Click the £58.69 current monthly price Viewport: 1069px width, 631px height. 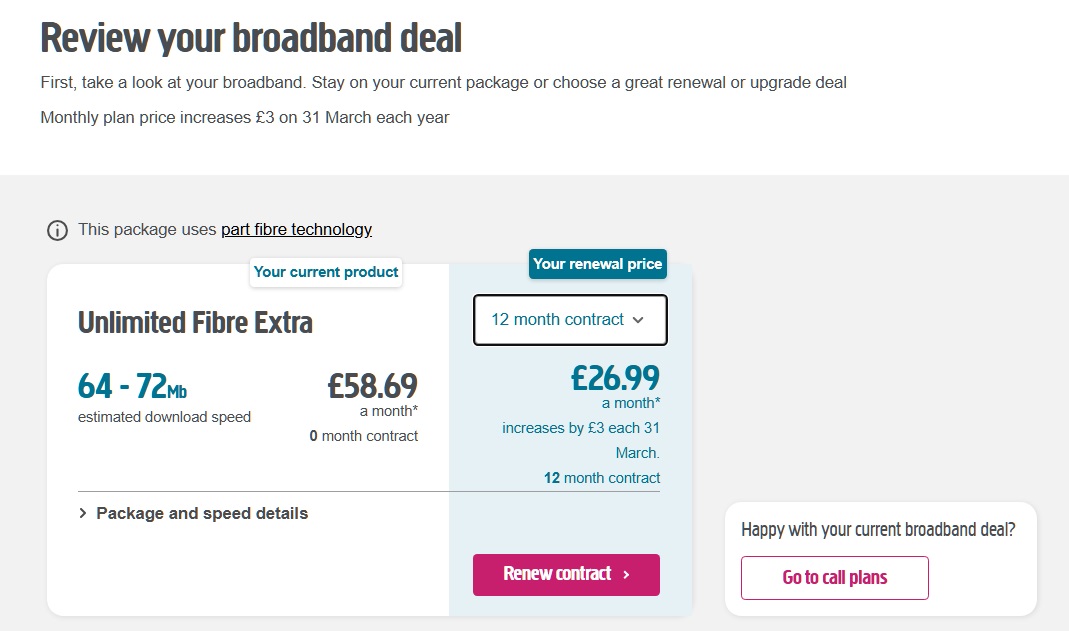[x=372, y=386]
